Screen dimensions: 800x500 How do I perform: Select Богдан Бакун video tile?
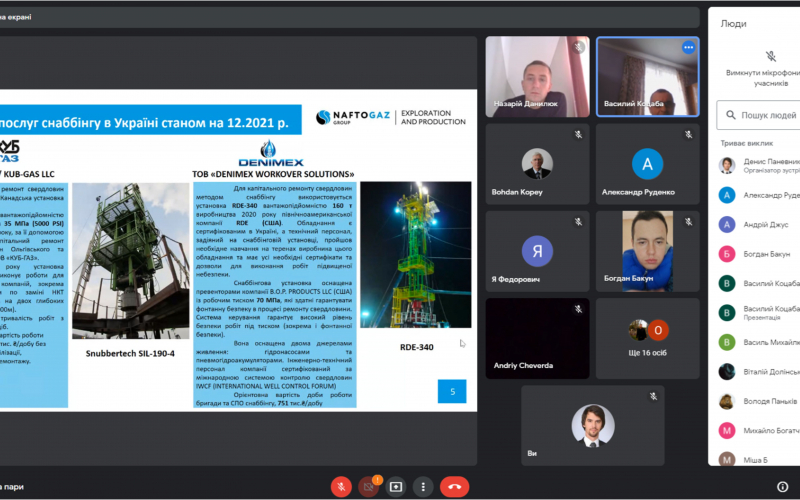647,251
